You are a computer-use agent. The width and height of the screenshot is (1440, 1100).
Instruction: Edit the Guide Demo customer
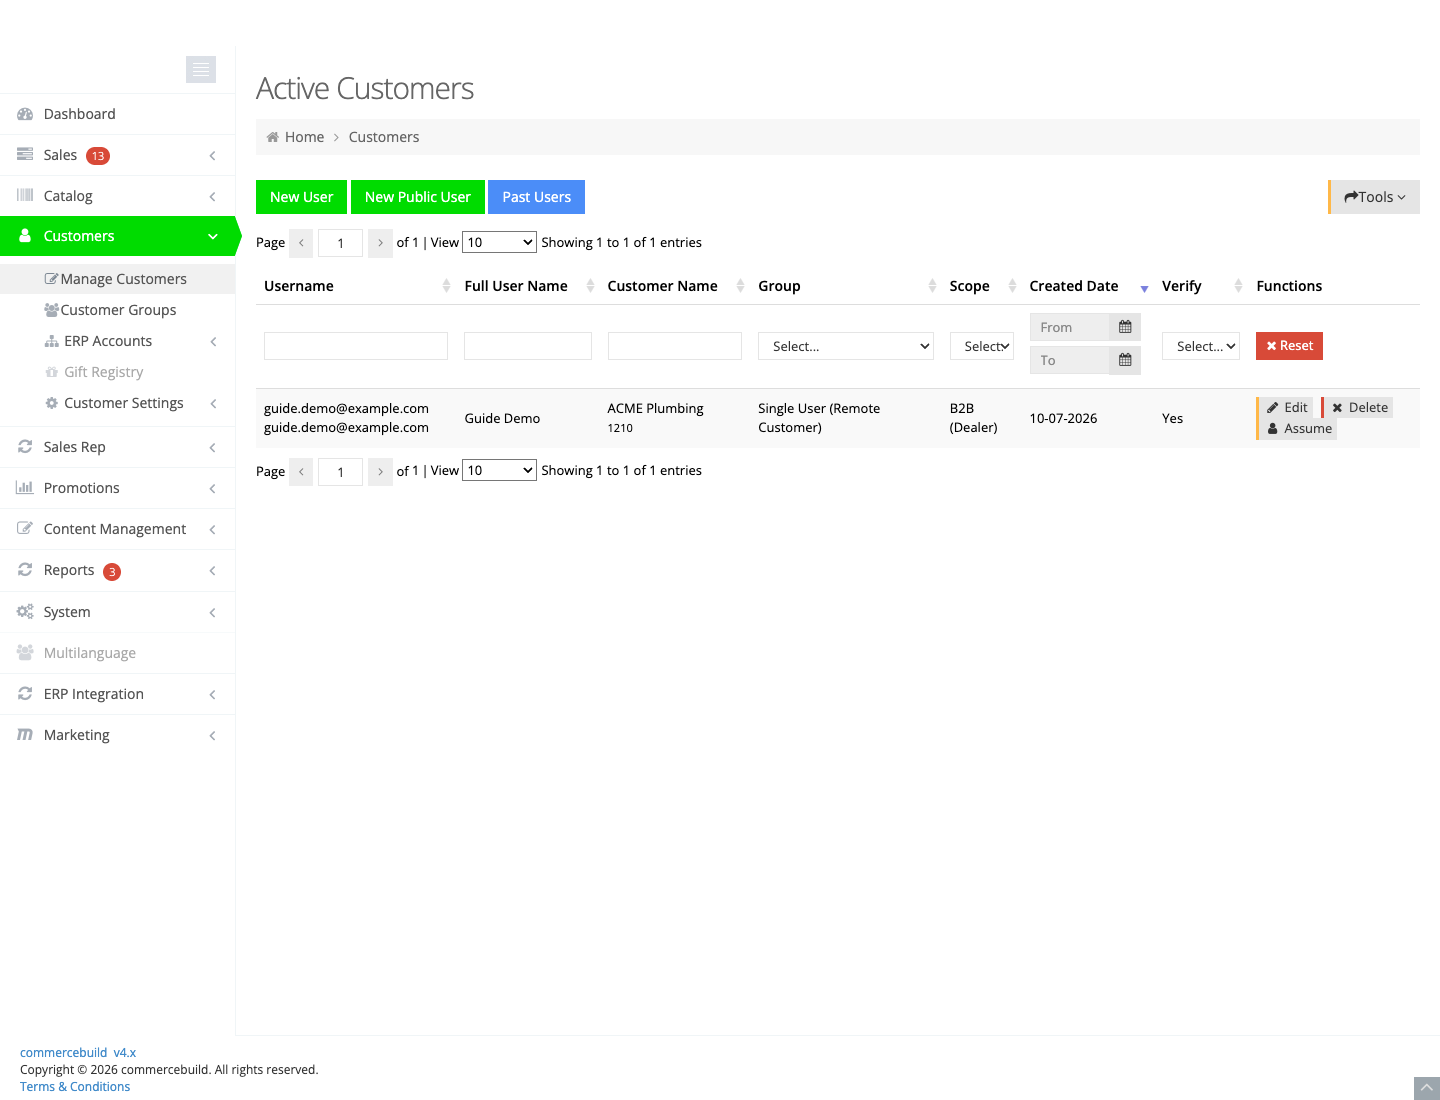(x=1286, y=407)
